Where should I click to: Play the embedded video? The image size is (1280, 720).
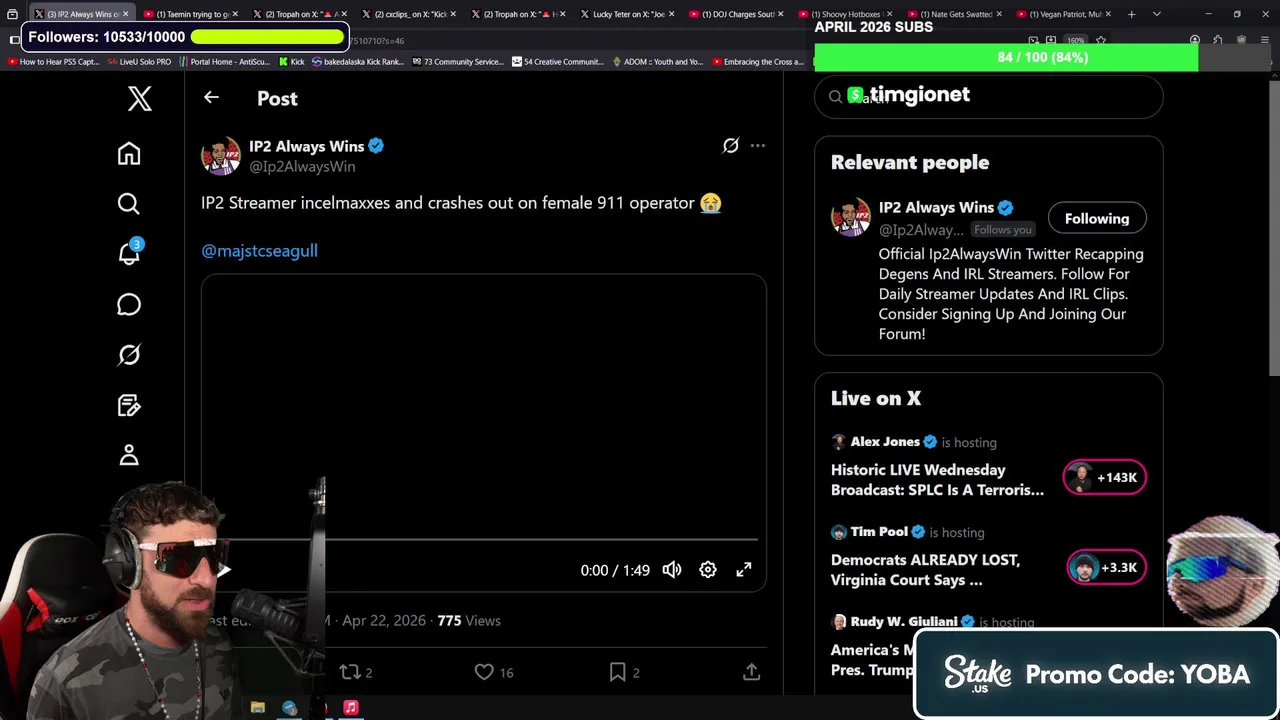pos(224,570)
